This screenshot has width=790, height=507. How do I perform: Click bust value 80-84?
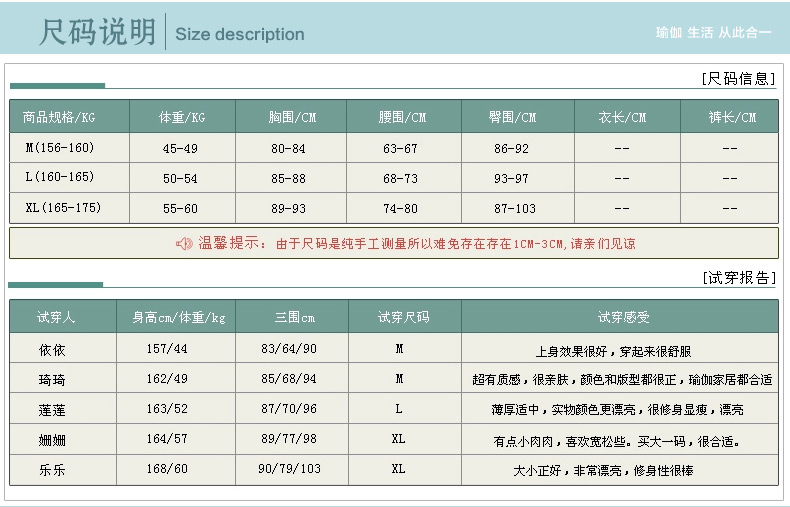coord(288,149)
